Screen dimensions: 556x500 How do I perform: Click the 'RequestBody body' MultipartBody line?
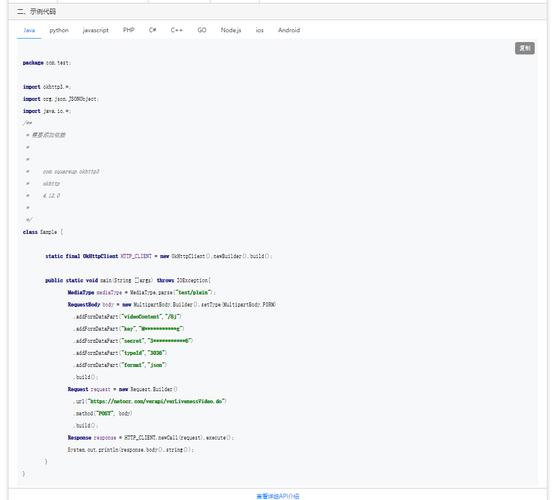pos(172,304)
